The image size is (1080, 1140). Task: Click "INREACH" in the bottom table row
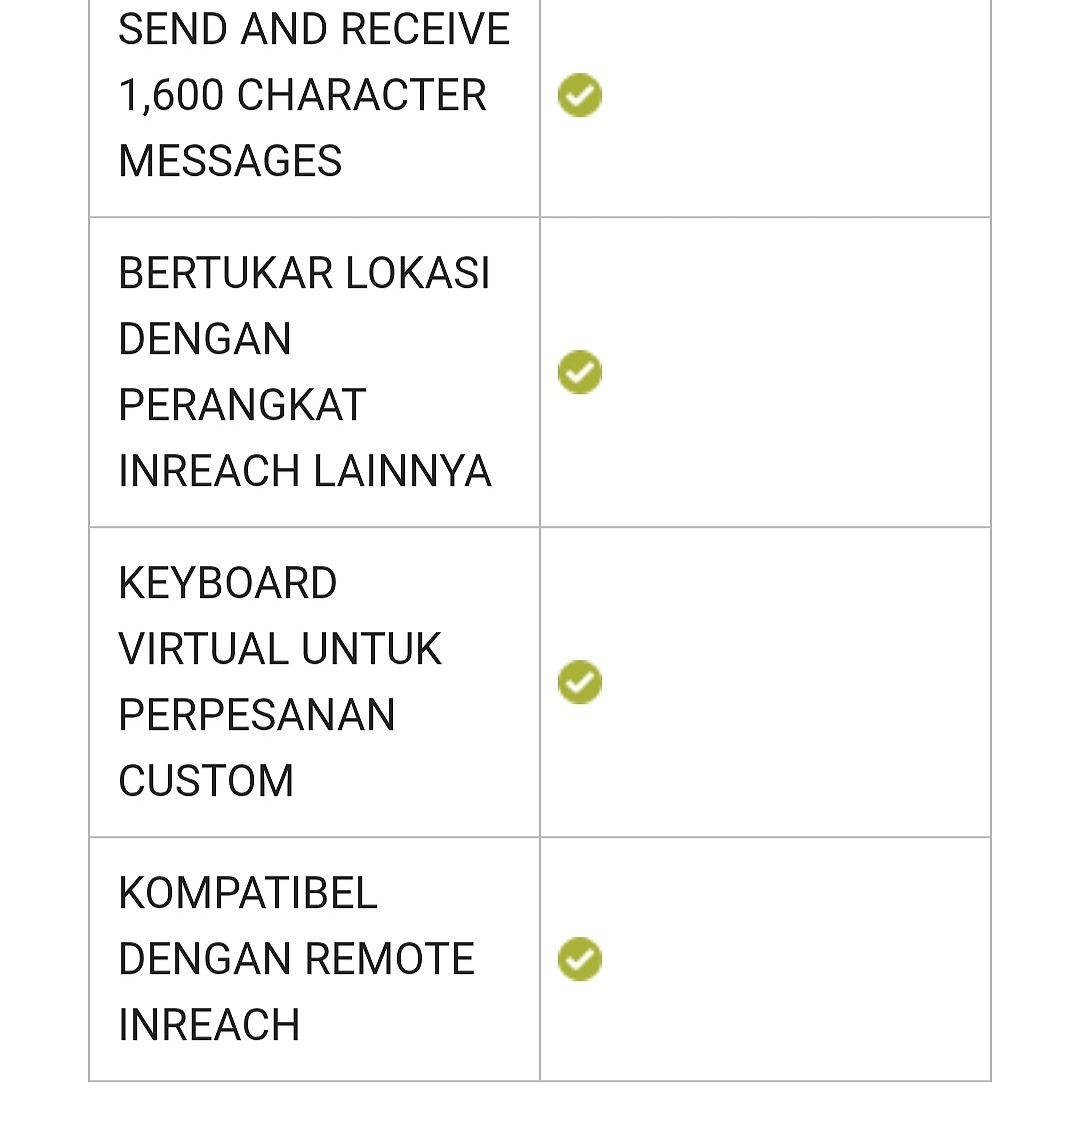coord(209,1025)
